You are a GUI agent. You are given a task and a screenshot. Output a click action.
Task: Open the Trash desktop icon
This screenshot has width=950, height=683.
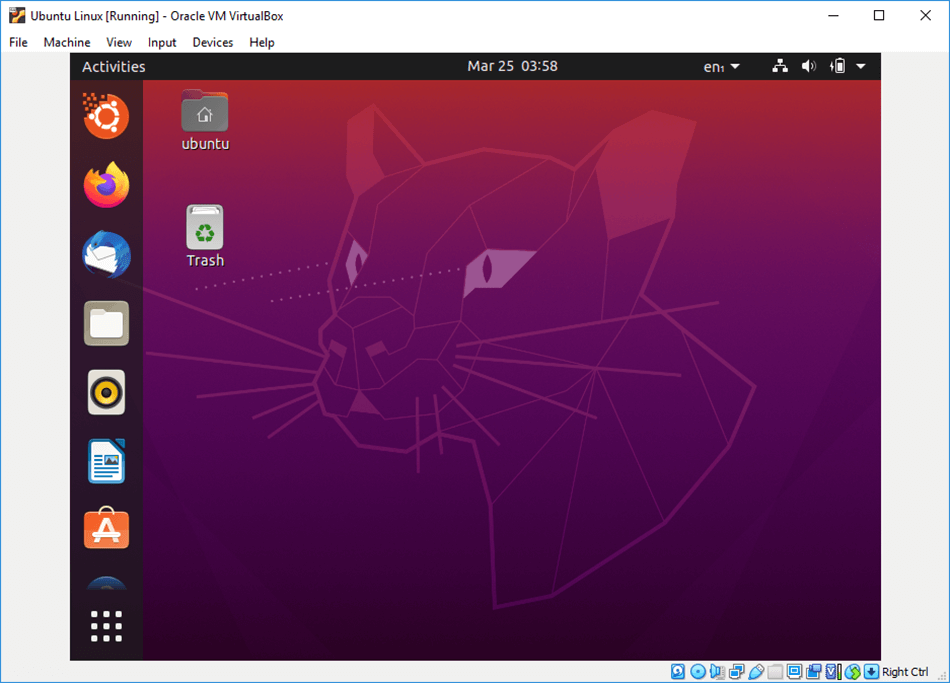tap(205, 236)
